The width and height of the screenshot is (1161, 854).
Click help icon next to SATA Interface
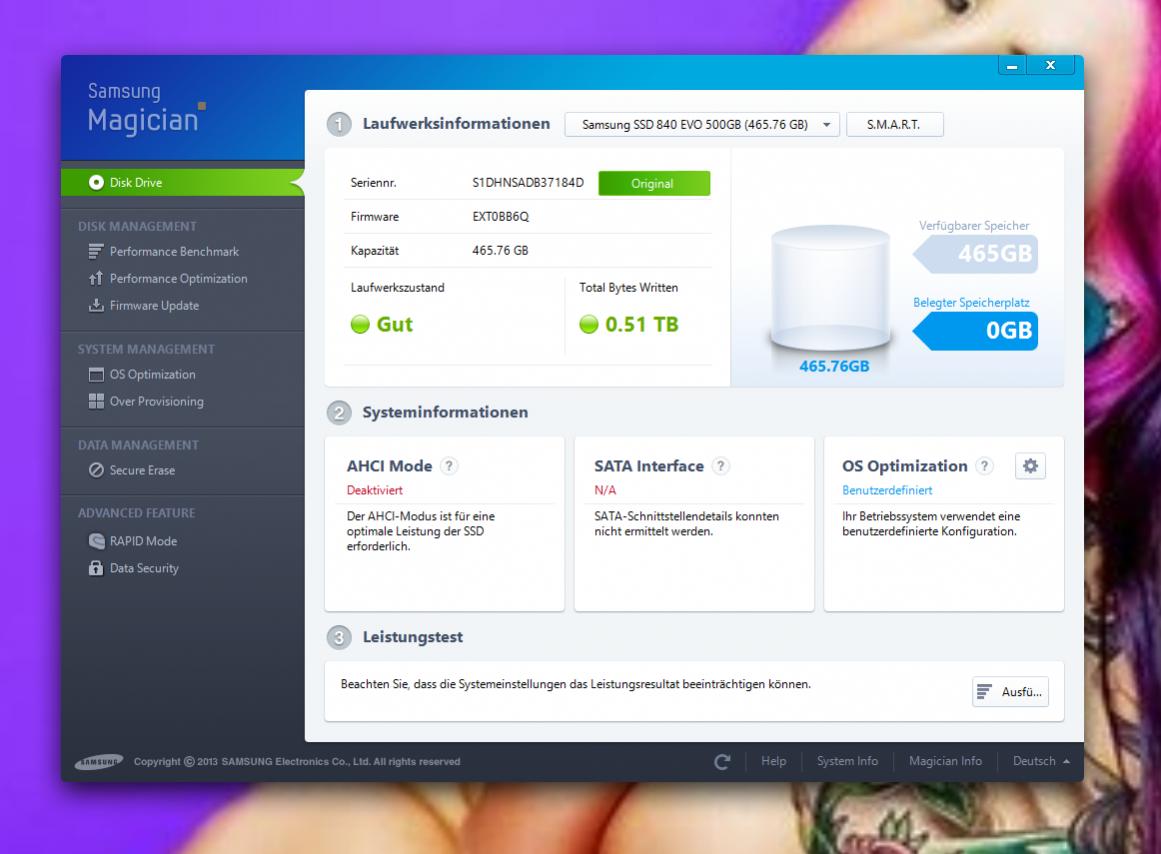(720, 466)
